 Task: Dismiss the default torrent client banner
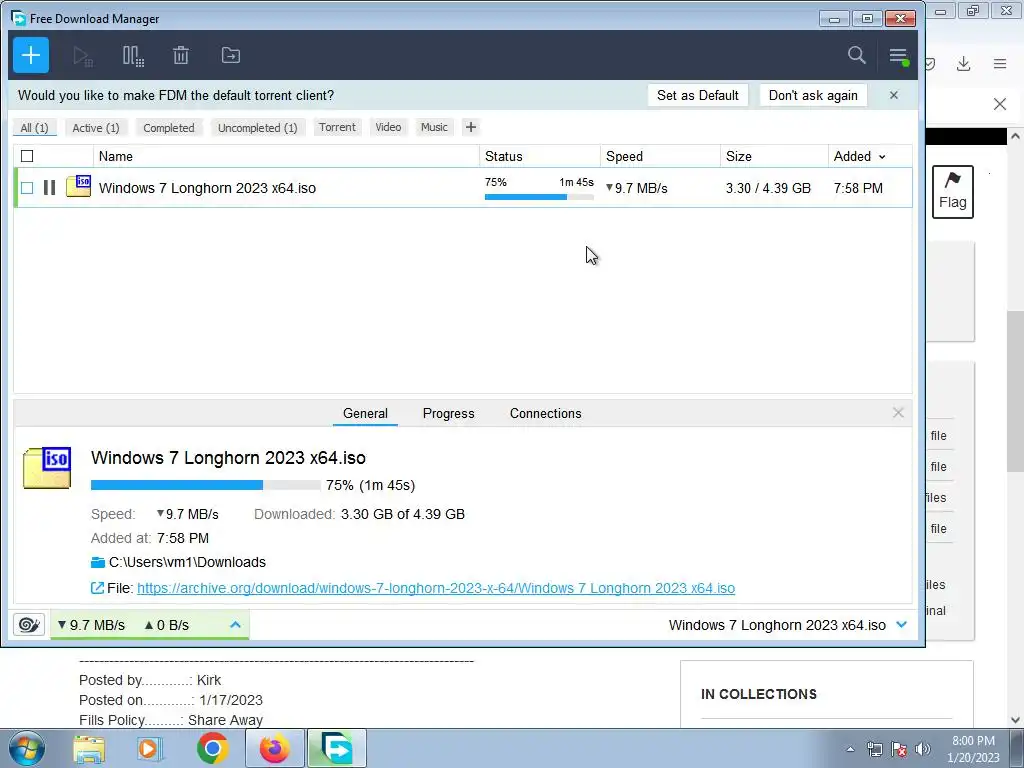coord(894,95)
